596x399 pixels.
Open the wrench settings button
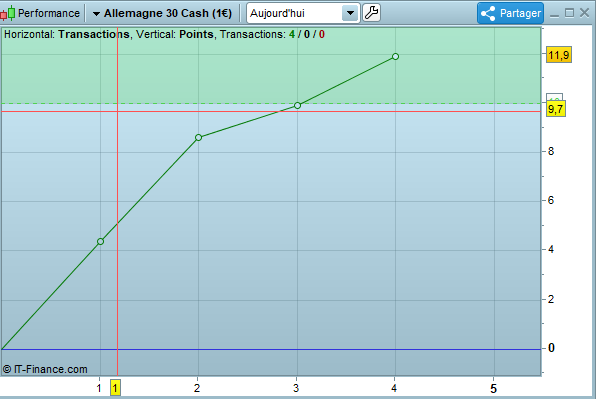(371, 13)
